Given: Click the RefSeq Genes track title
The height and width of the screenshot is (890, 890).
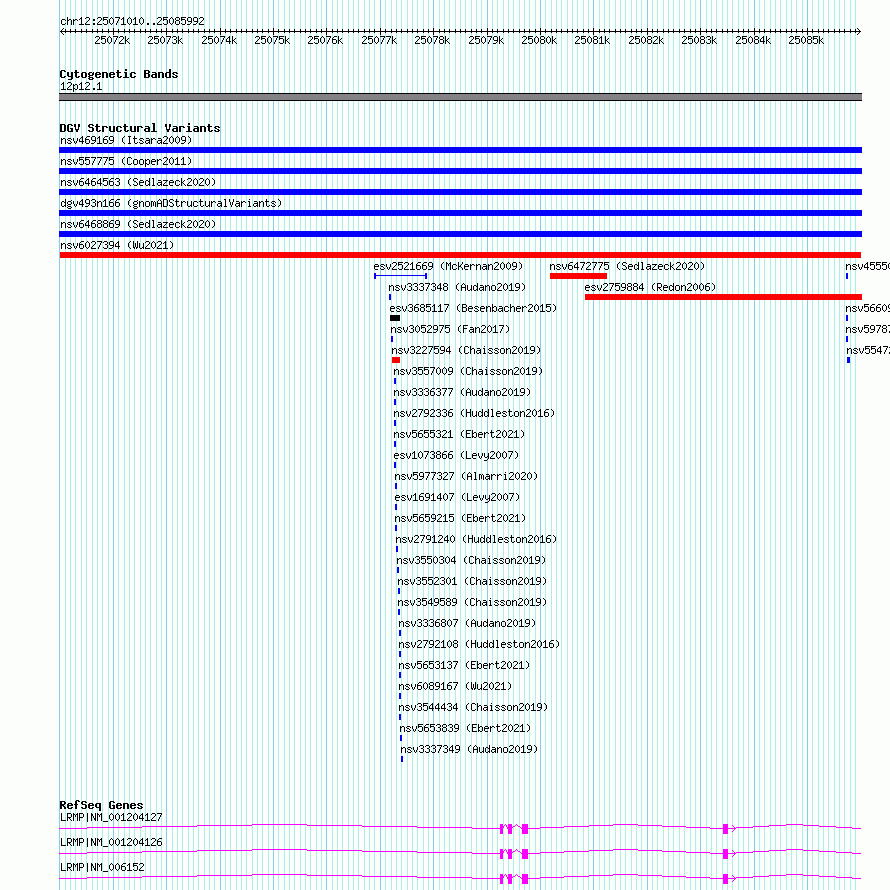Looking at the screenshot, I should point(102,805).
